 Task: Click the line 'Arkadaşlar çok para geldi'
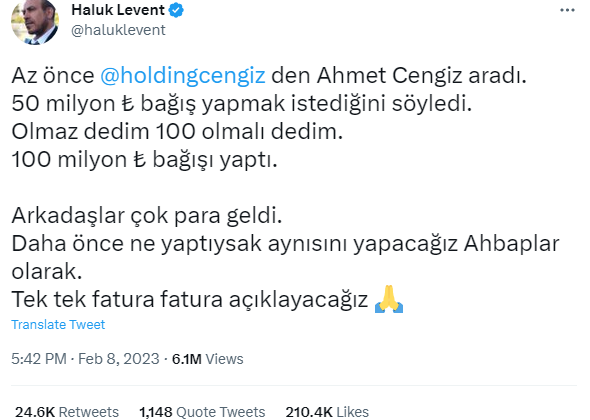[147, 216]
